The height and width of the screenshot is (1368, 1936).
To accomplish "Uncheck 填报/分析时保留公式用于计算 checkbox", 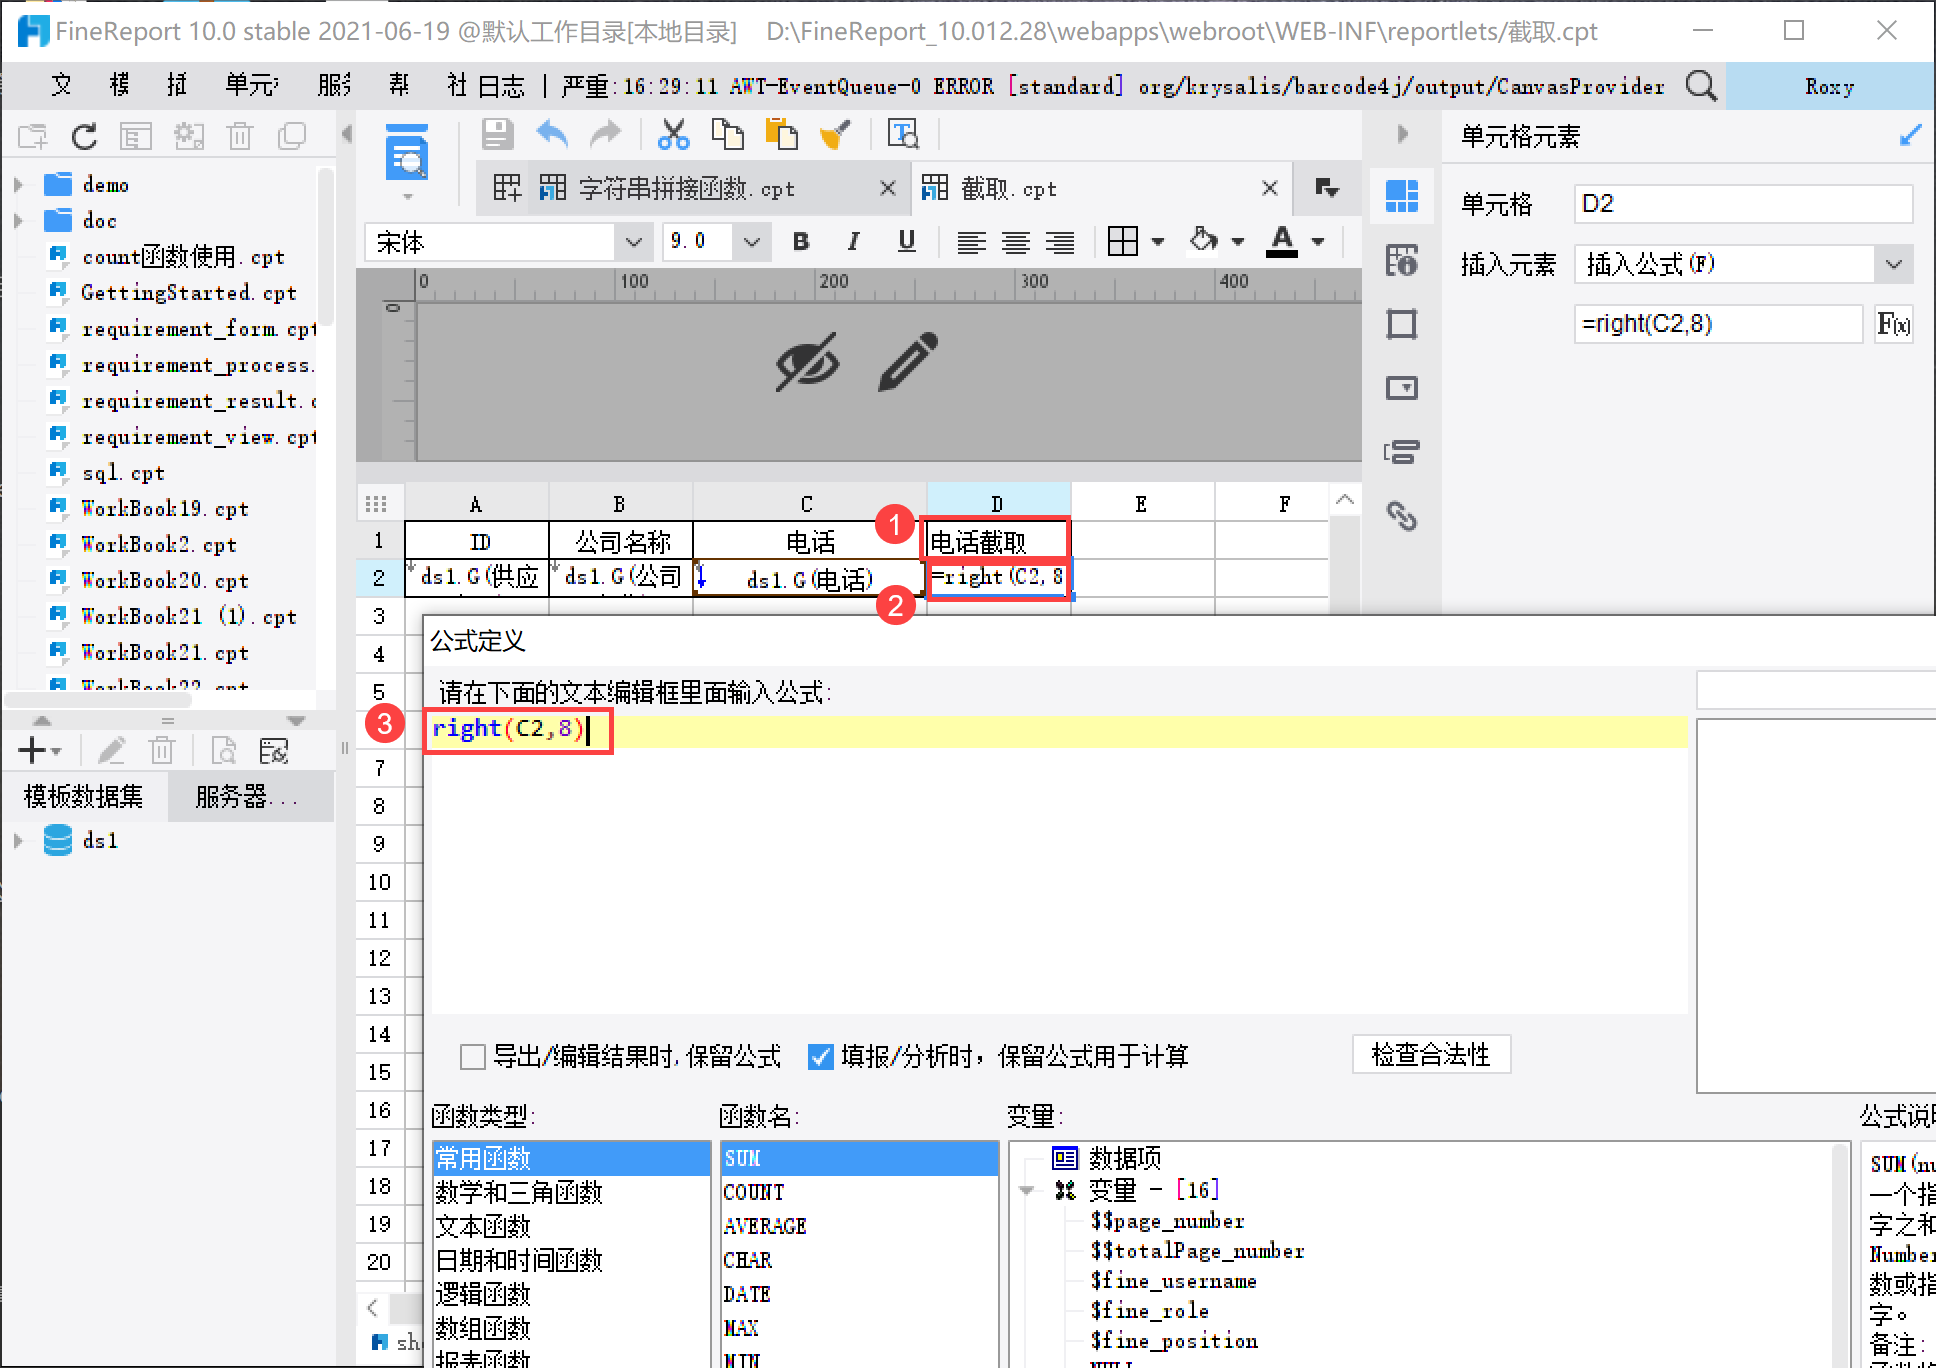I will tap(820, 1056).
